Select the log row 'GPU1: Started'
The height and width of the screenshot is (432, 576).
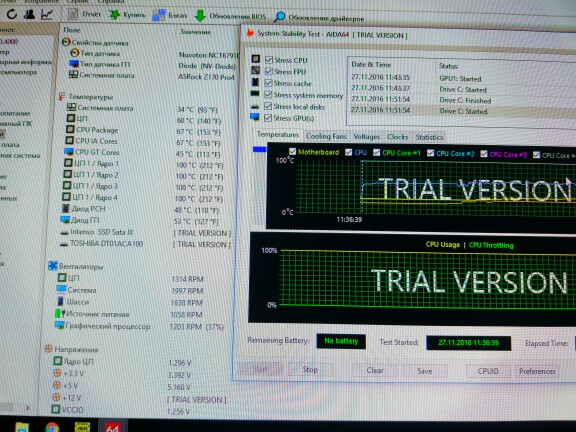click(x=460, y=78)
